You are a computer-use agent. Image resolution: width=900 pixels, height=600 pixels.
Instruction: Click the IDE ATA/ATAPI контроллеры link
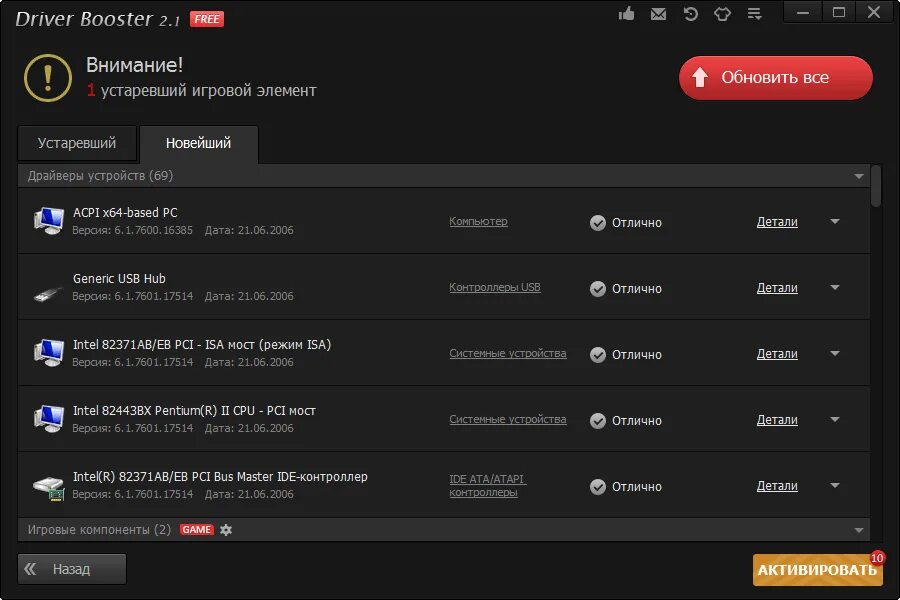click(487, 486)
